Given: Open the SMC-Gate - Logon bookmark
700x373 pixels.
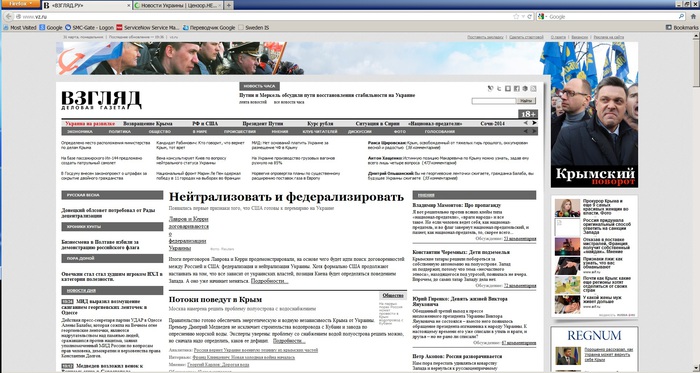Looking at the screenshot, I should click(x=89, y=28).
